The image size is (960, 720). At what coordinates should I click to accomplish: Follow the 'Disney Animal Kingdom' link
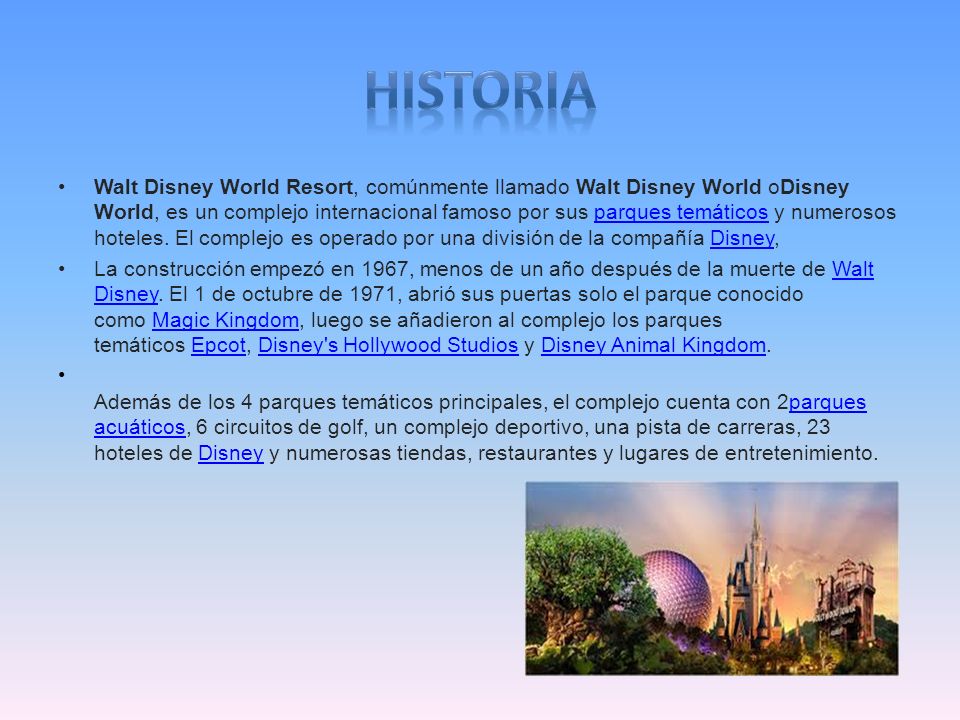pyautogui.click(x=653, y=345)
